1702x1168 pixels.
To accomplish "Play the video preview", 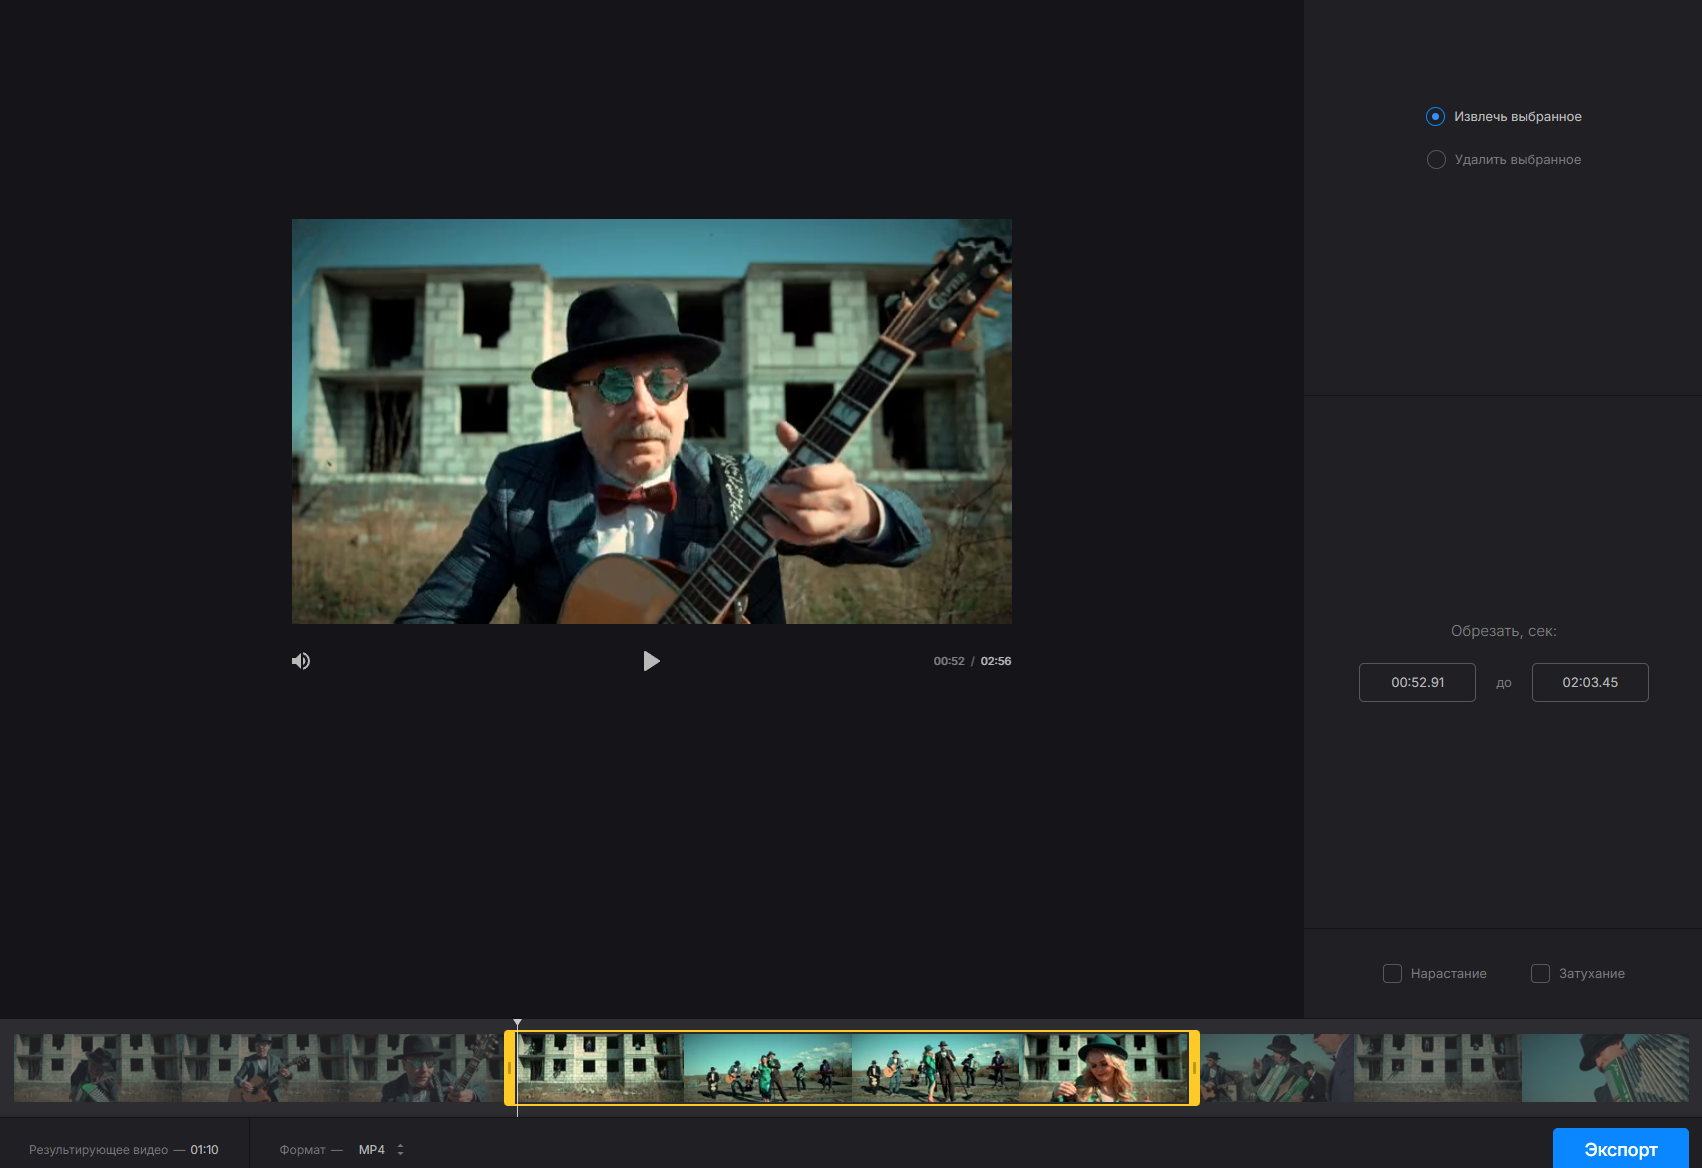I will [x=651, y=661].
